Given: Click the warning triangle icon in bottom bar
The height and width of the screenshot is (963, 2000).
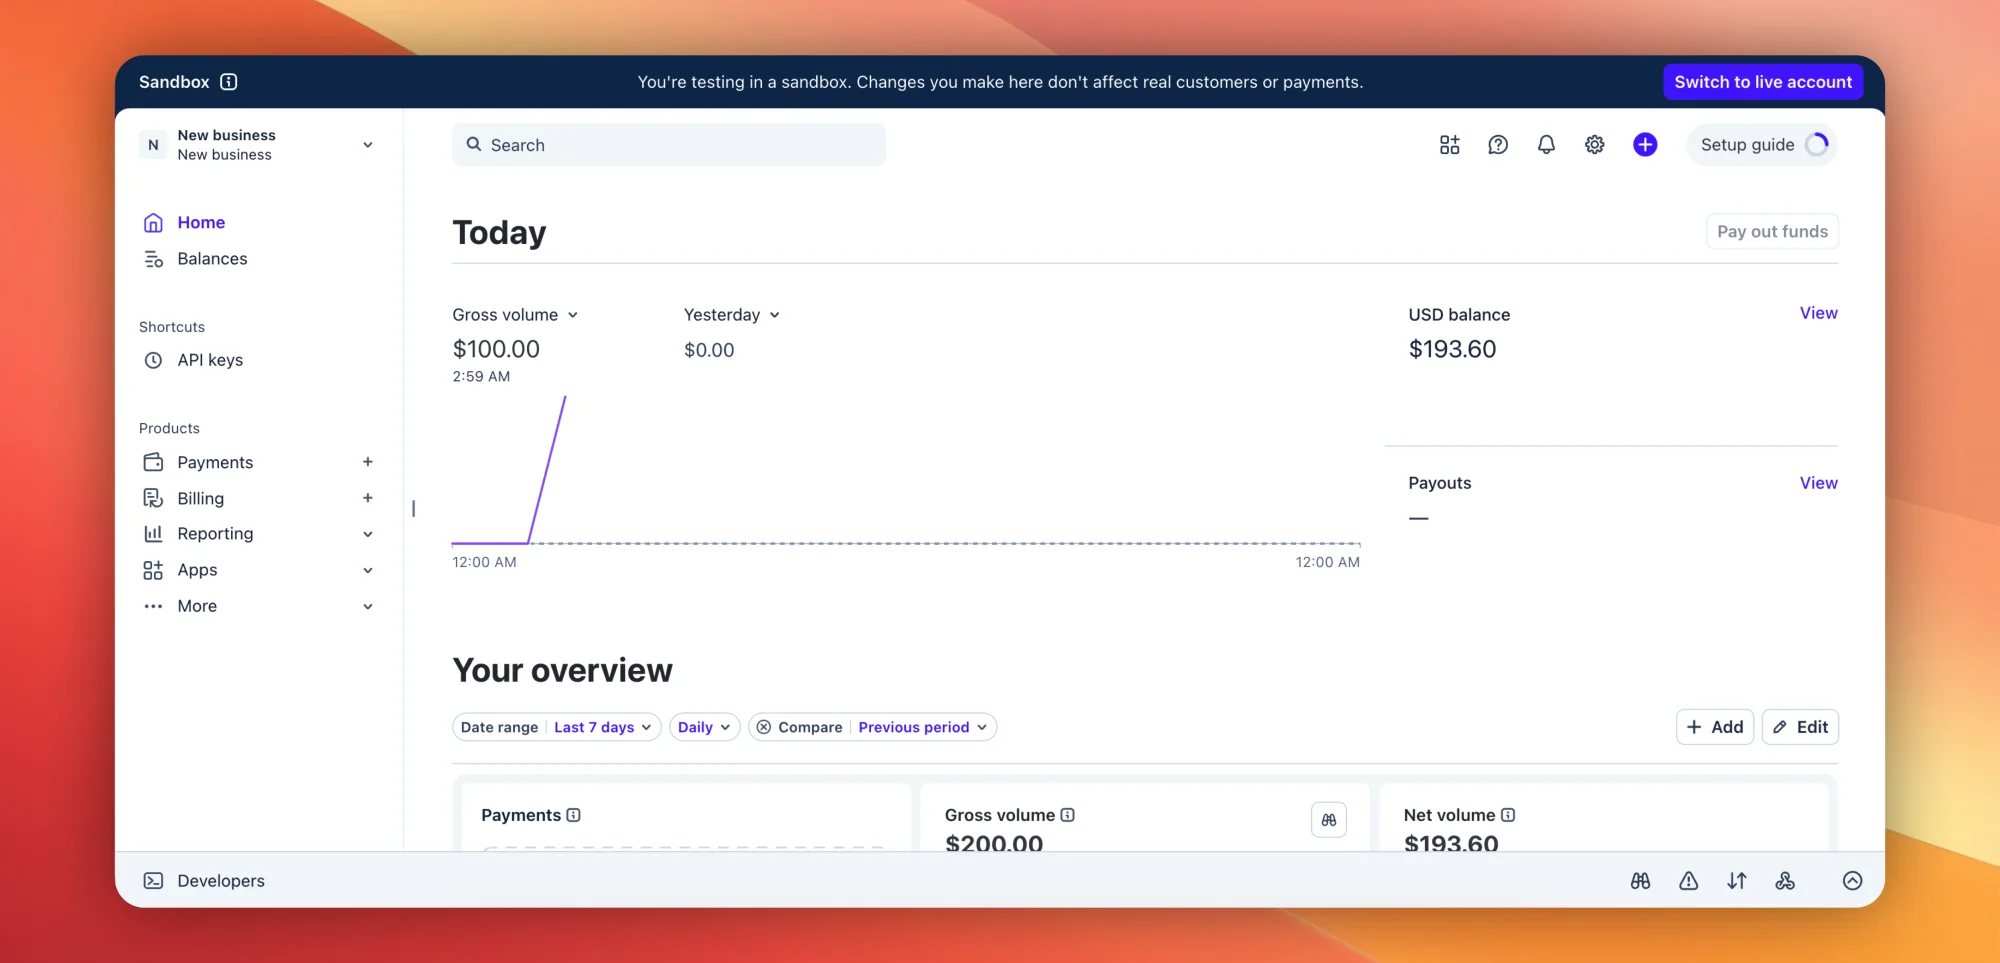Looking at the screenshot, I should coord(1688,881).
